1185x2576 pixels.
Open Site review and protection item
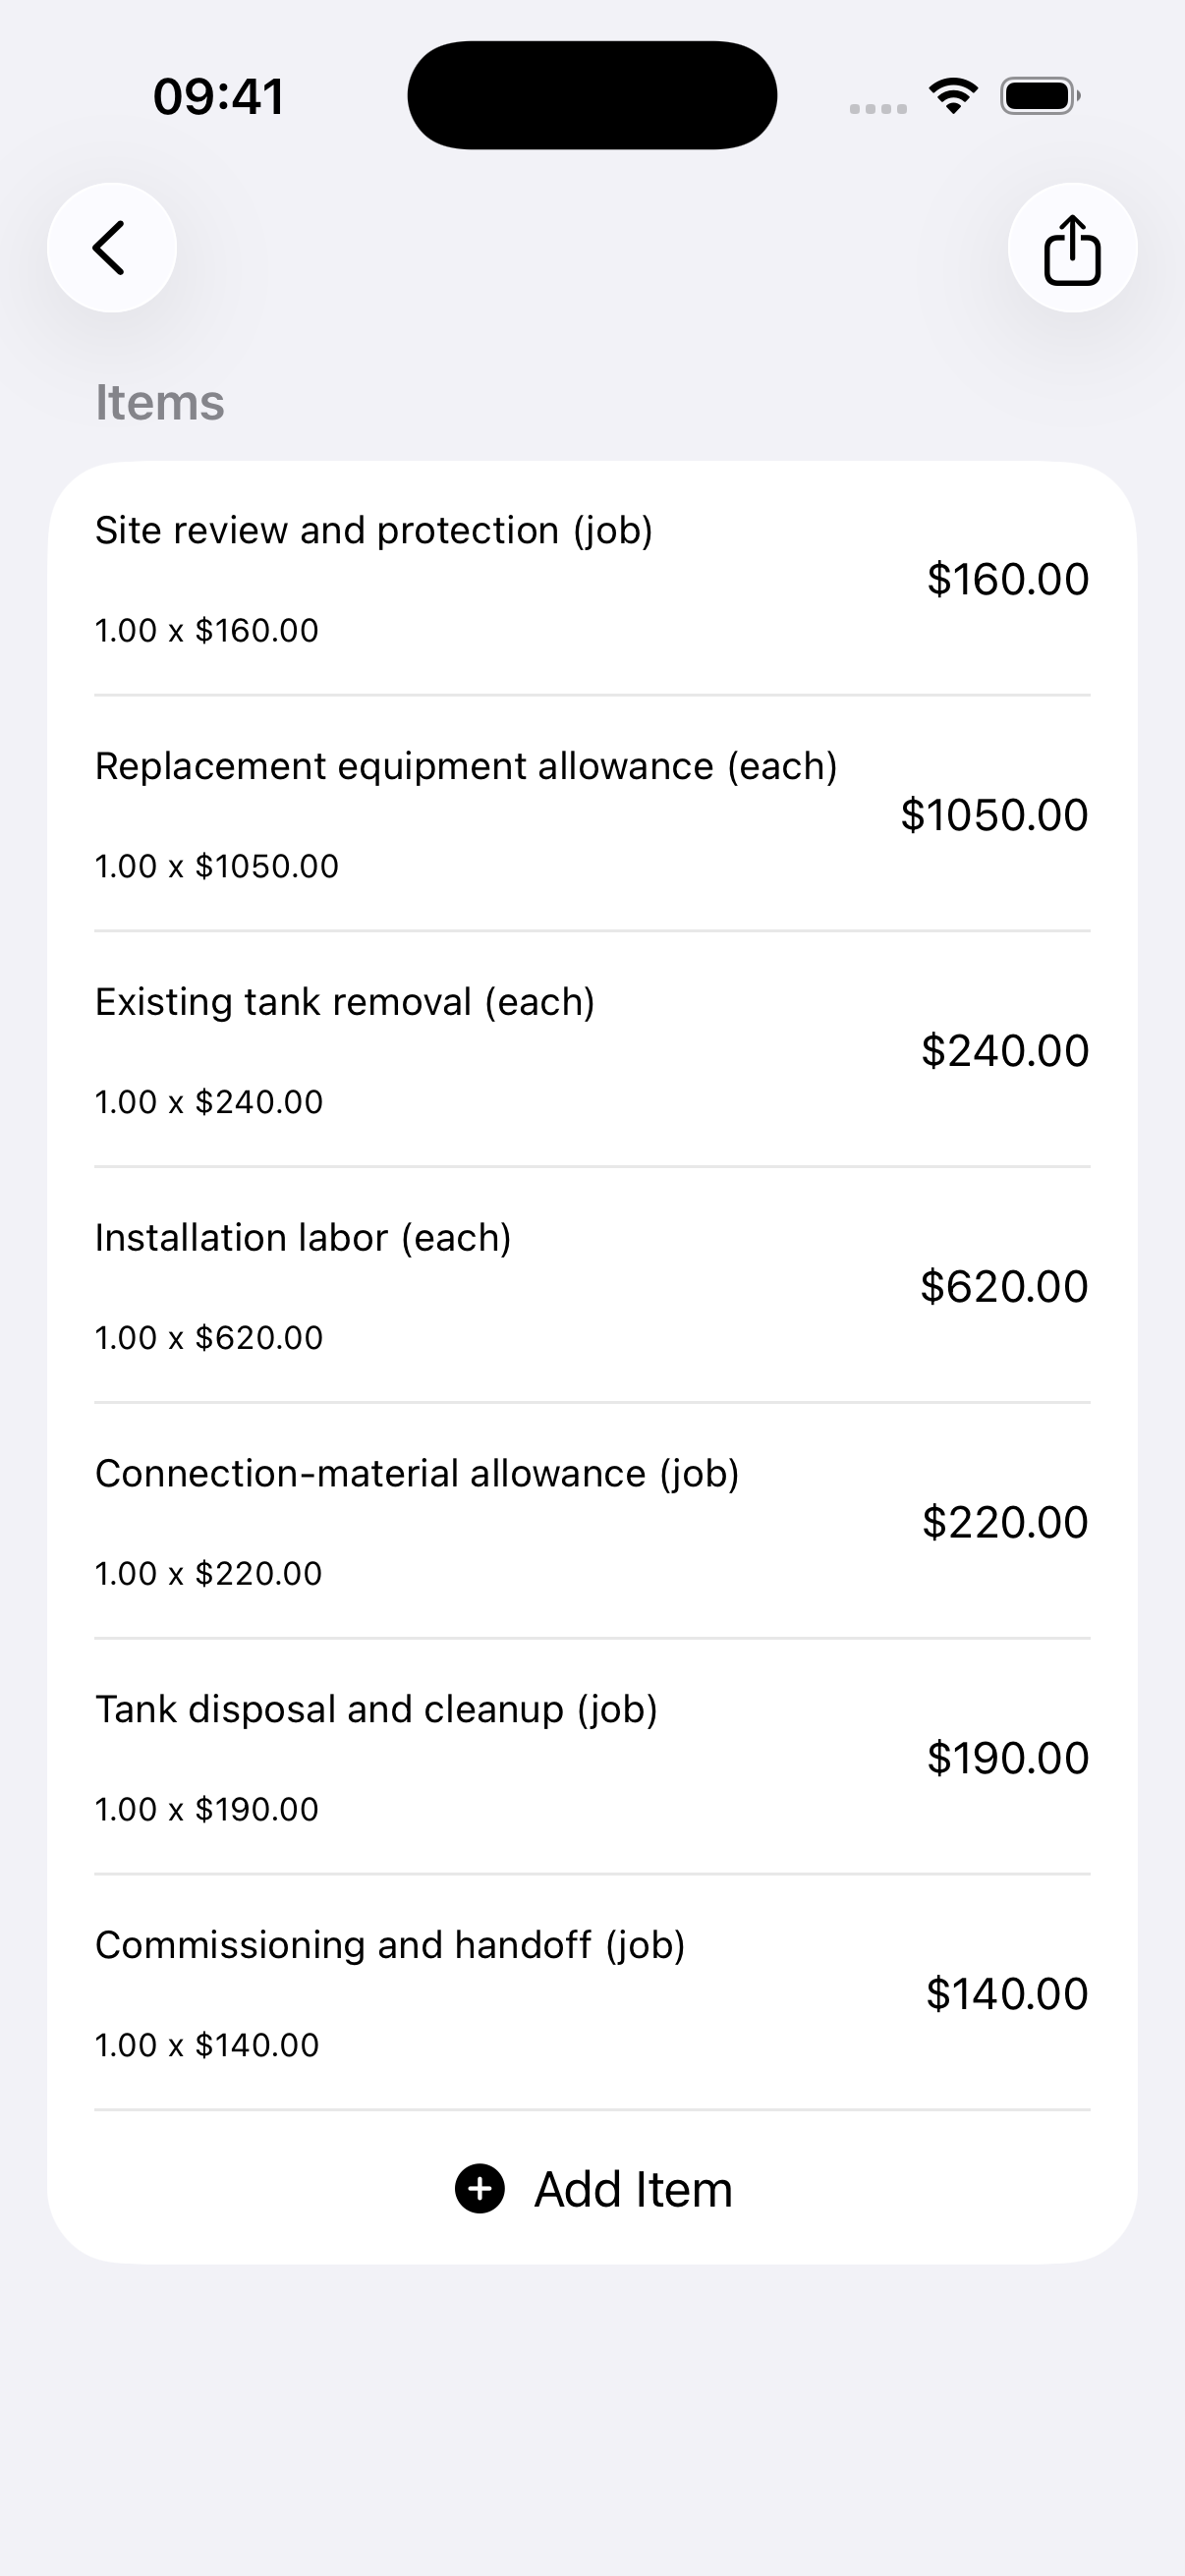pyautogui.click(x=592, y=579)
